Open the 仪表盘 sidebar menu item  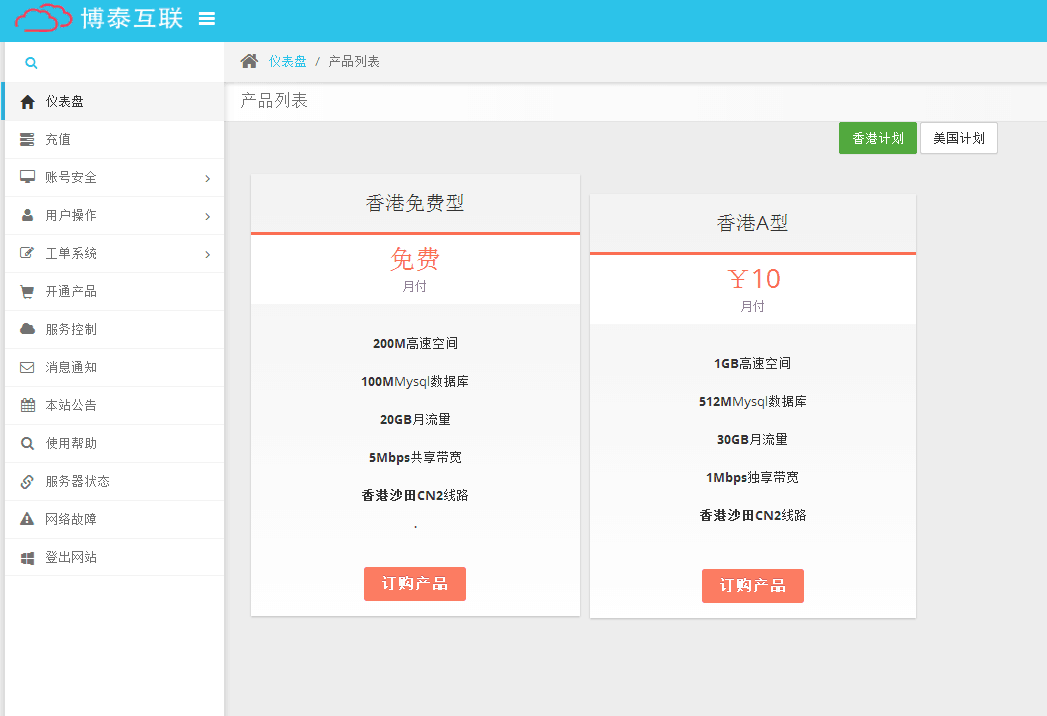point(114,102)
